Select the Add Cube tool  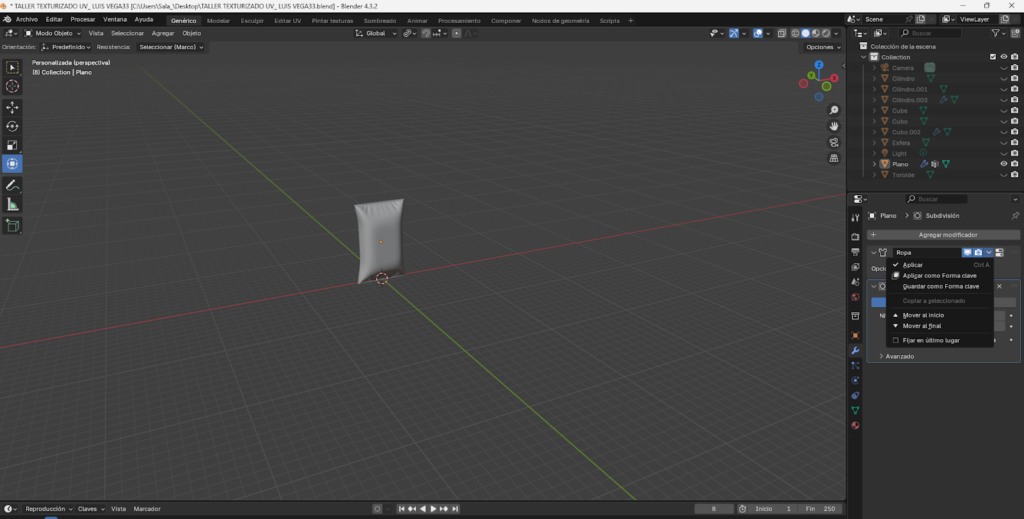[x=12, y=226]
